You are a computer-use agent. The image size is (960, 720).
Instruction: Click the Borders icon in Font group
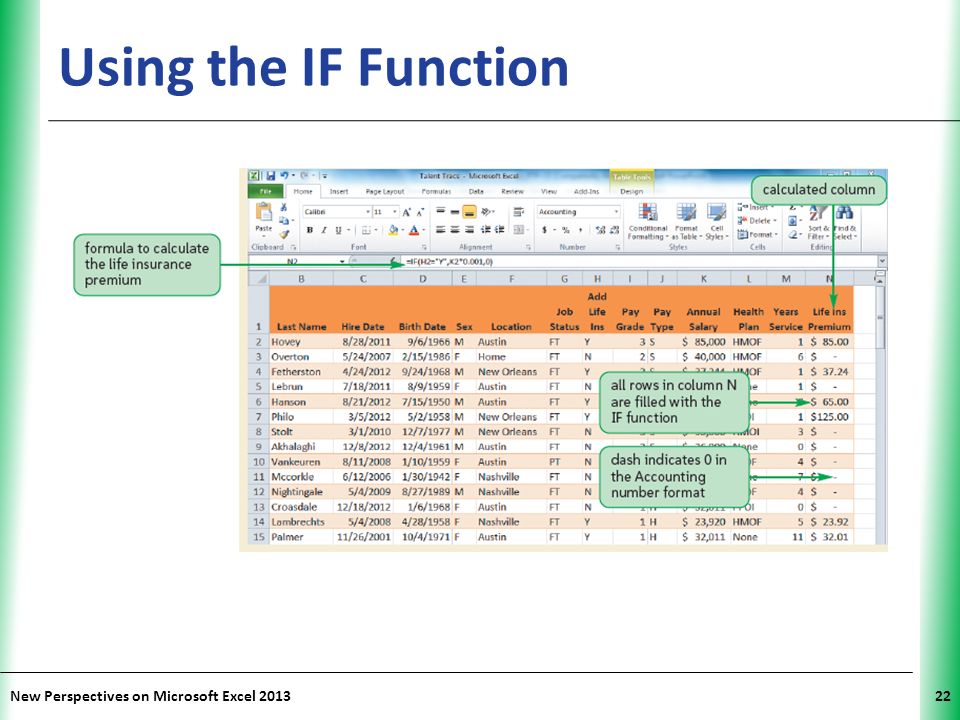point(366,230)
